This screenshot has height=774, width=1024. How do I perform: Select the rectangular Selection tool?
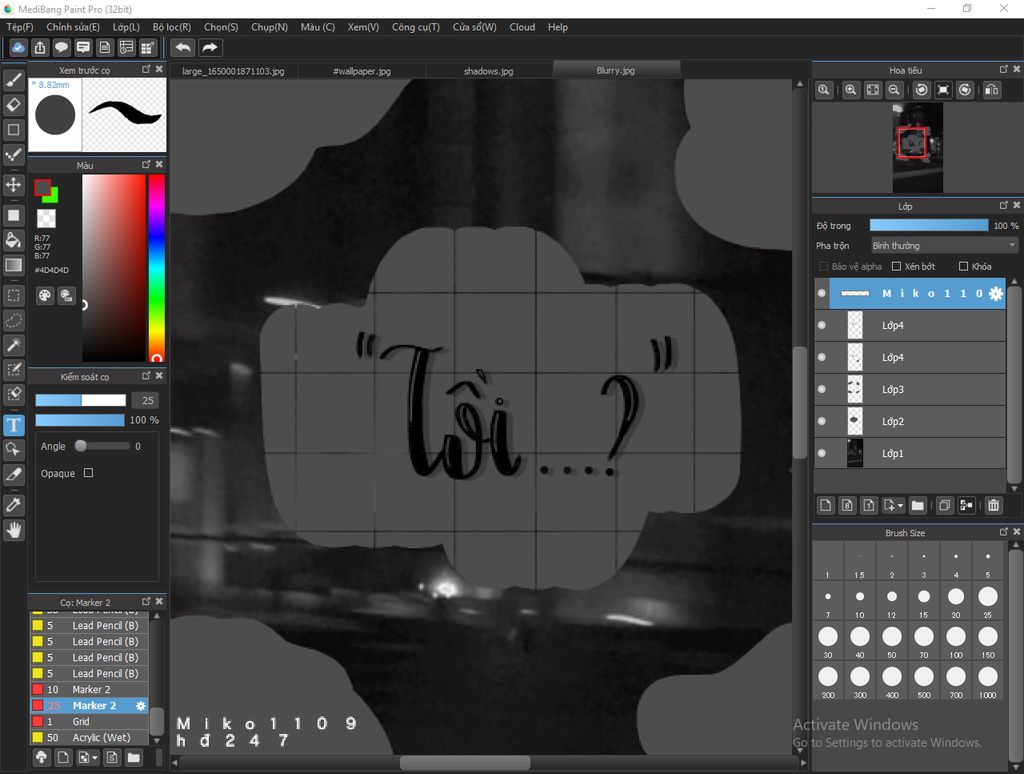click(14, 295)
